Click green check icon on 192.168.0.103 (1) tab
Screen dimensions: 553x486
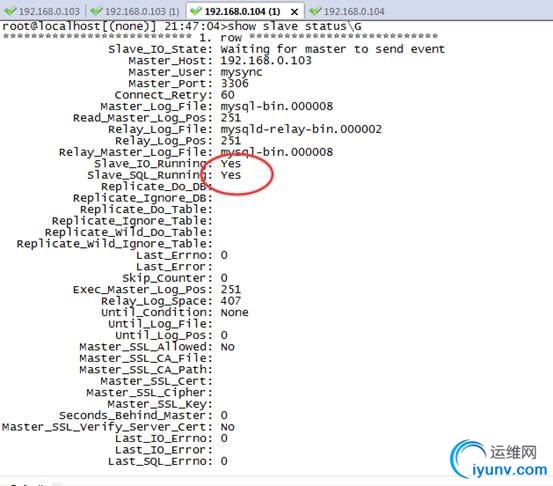(x=96, y=11)
